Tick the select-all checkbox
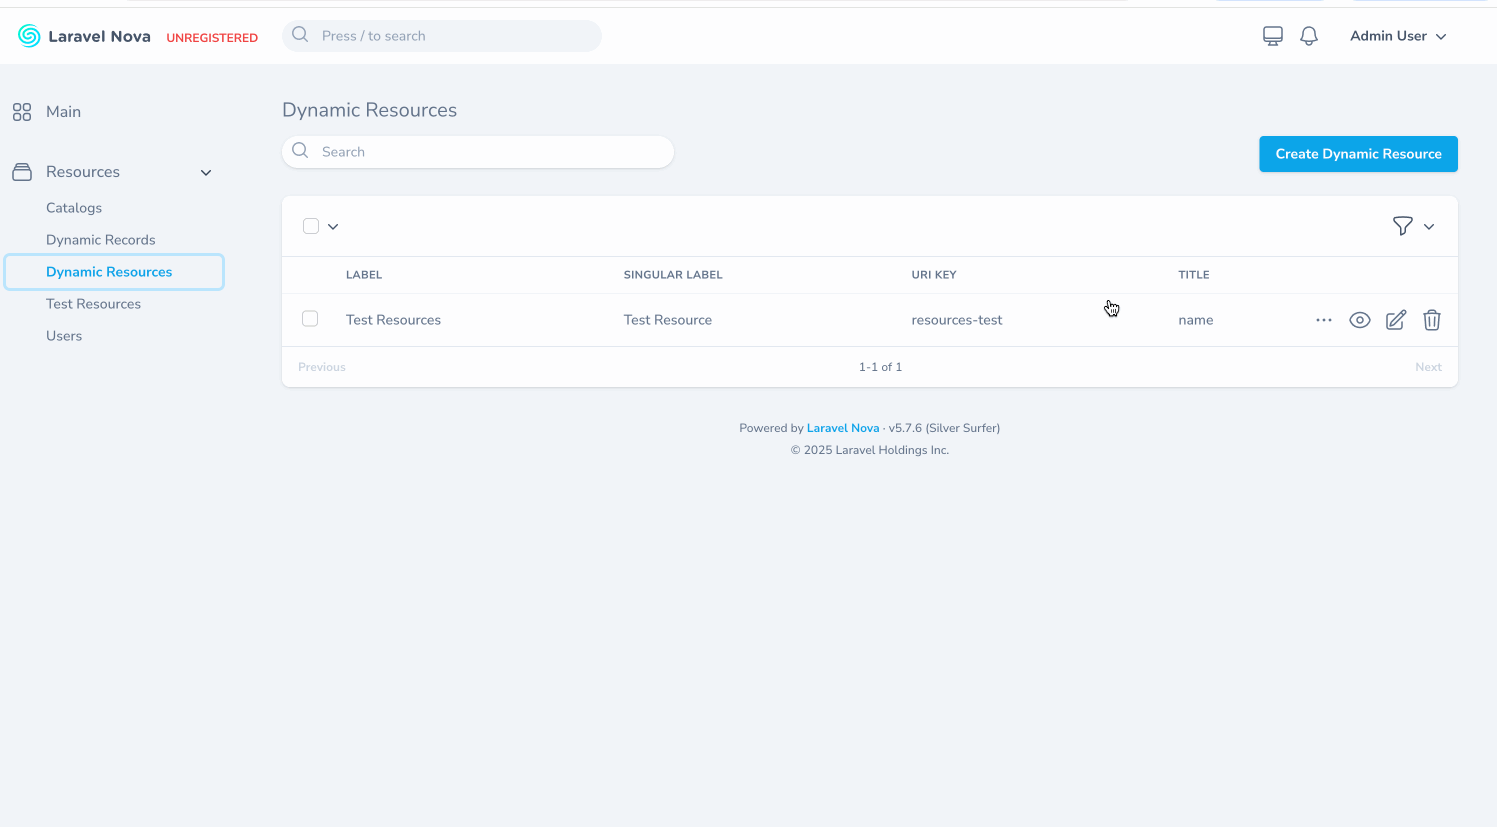This screenshot has height=827, width=1497. coord(311,226)
